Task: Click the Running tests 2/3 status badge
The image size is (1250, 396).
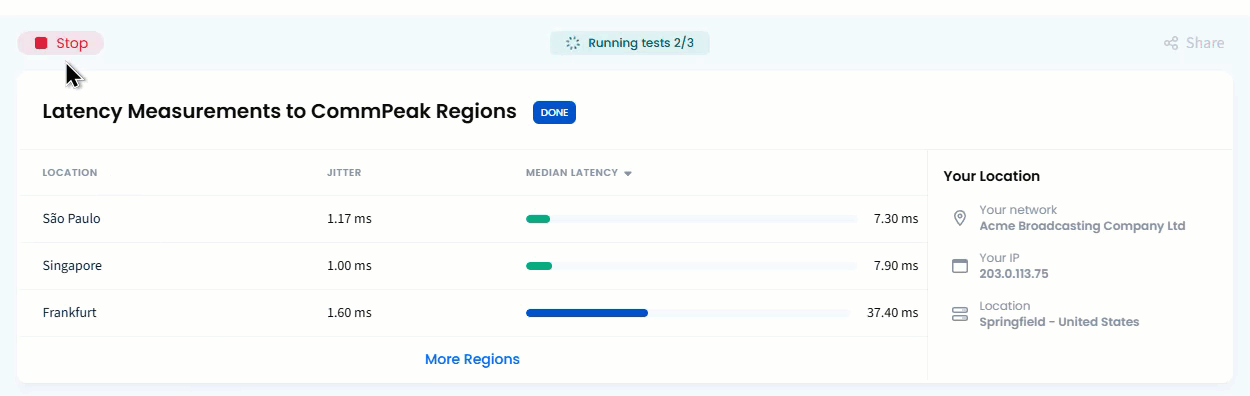Action: [x=630, y=43]
